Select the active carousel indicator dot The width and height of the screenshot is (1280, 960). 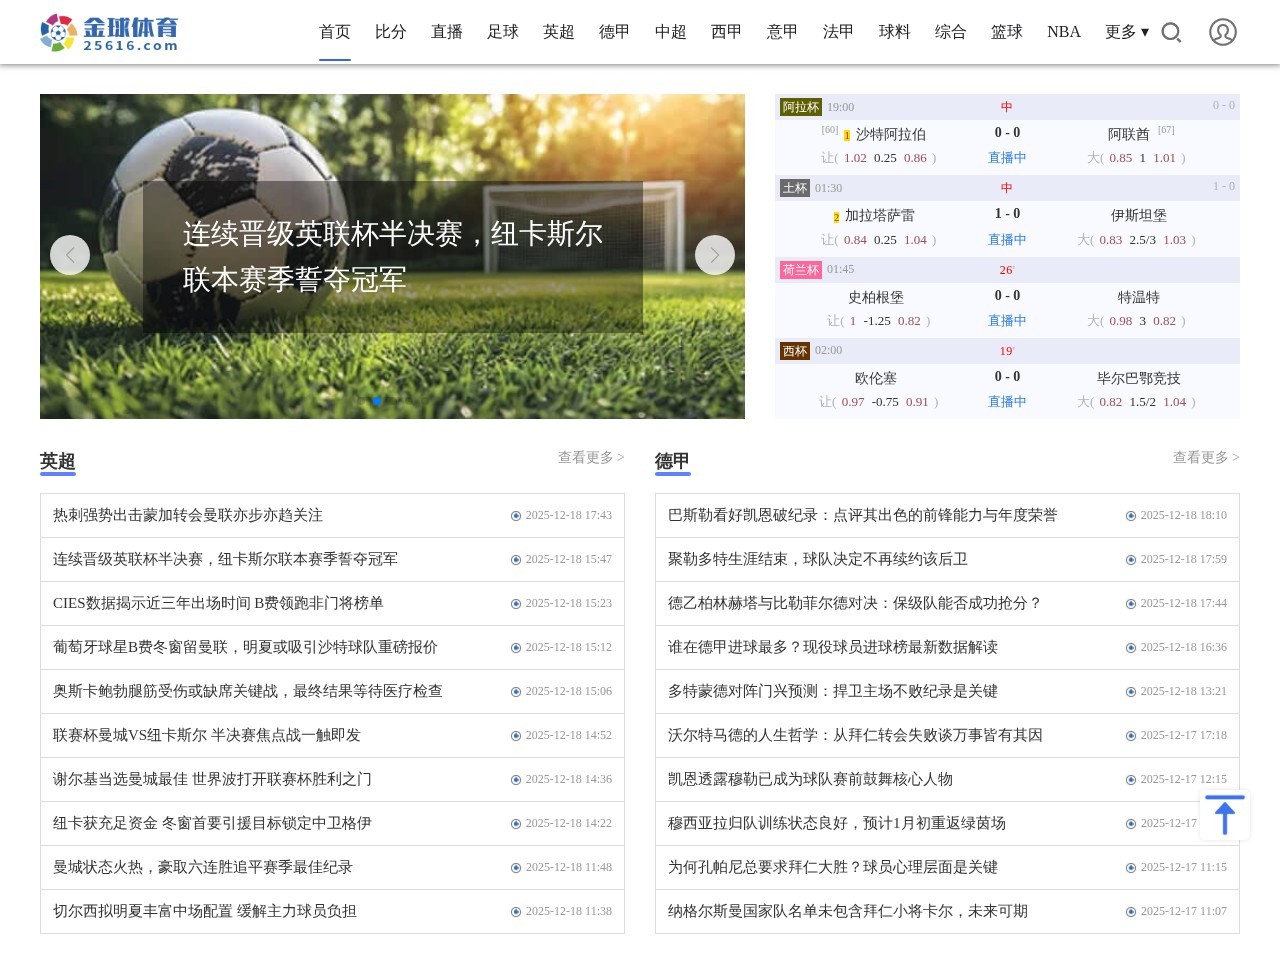(377, 401)
